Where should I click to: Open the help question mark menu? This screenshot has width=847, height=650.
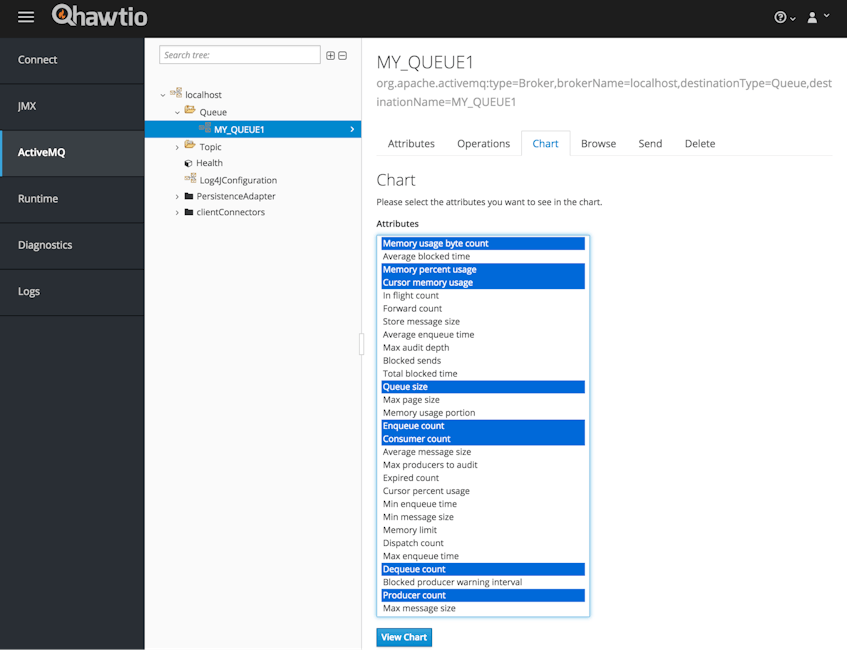(x=781, y=16)
